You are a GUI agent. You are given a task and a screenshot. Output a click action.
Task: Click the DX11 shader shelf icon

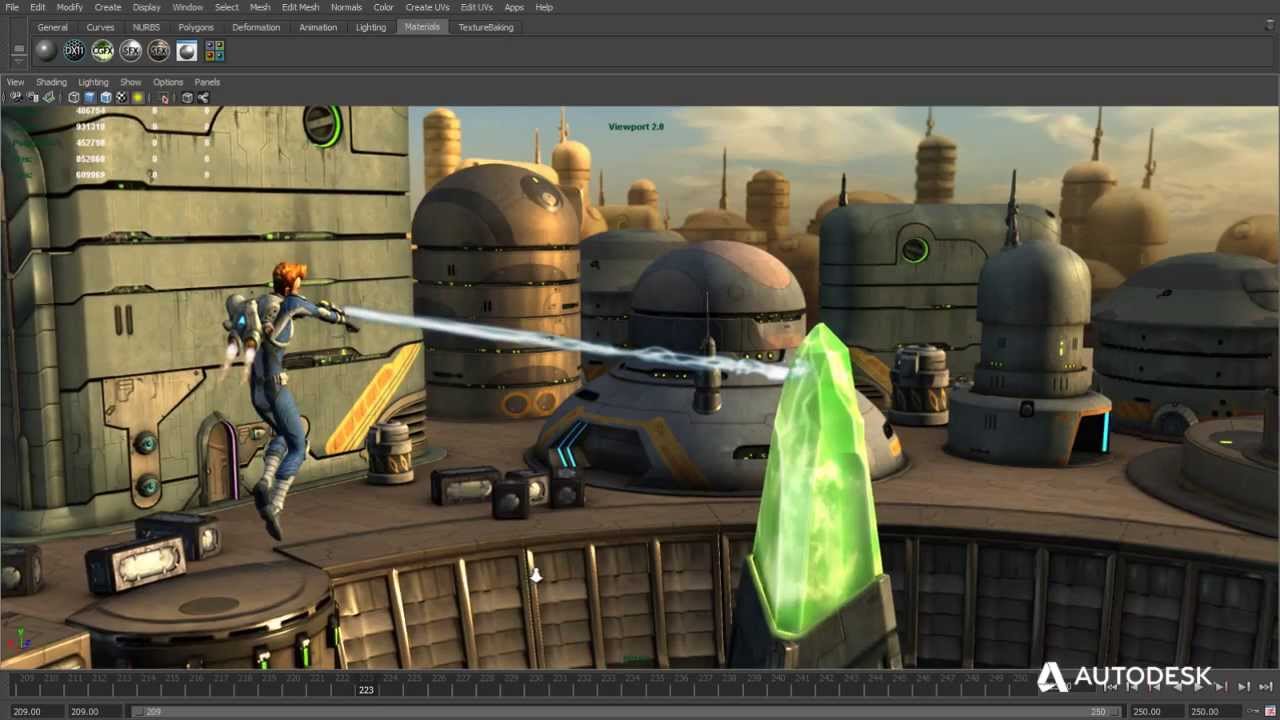(x=74, y=50)
